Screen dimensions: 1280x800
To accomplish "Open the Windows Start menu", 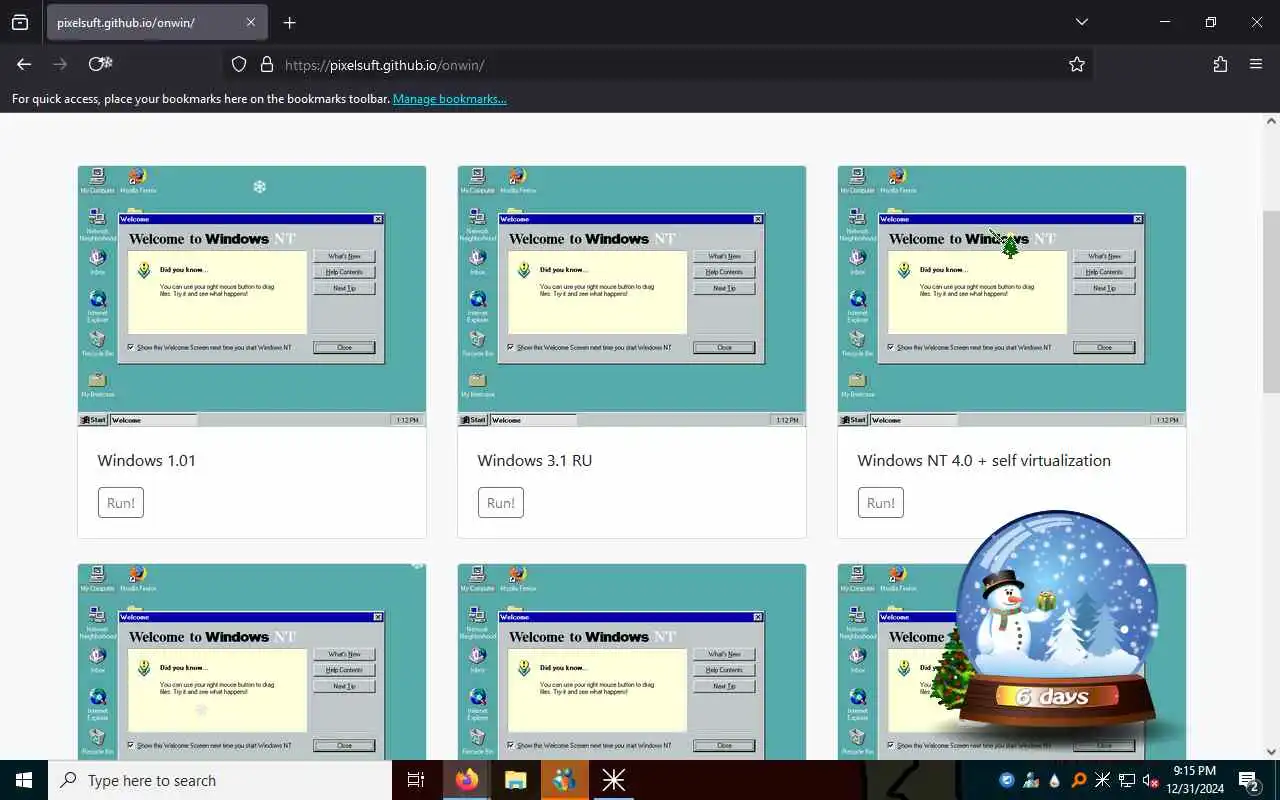I will click(x=24, y=780).
